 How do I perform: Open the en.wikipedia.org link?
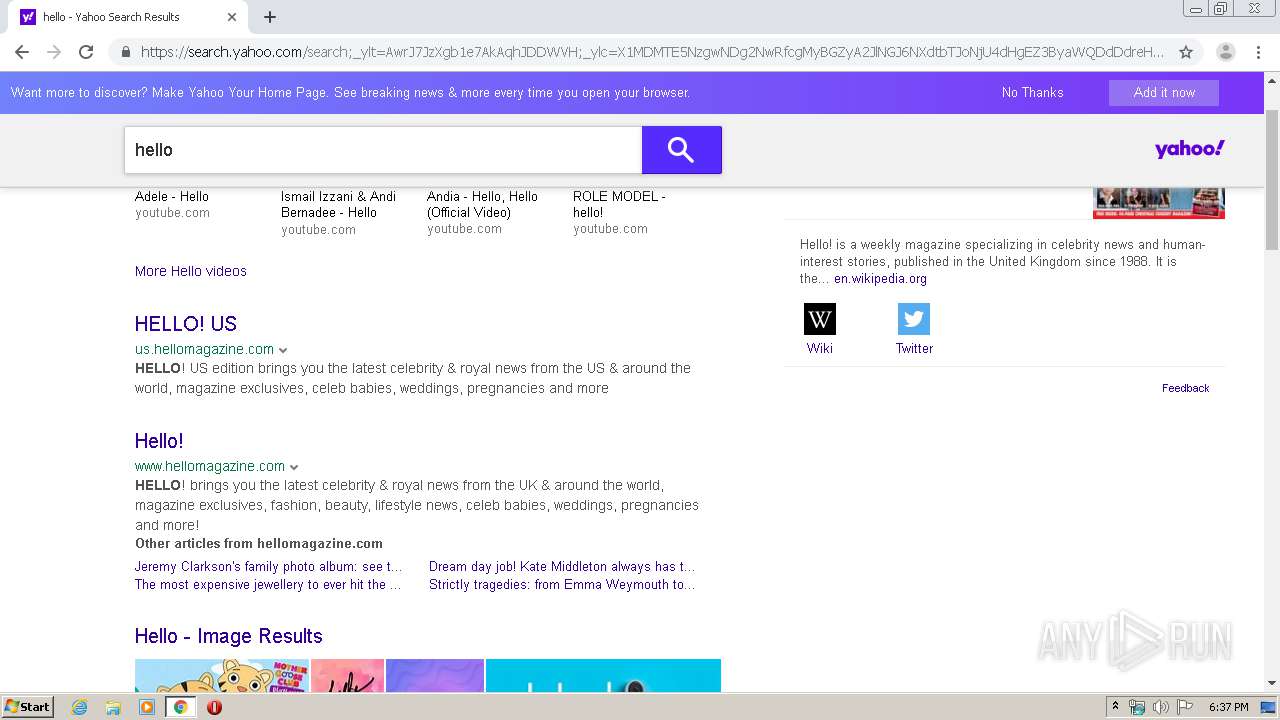coord(880,279)
